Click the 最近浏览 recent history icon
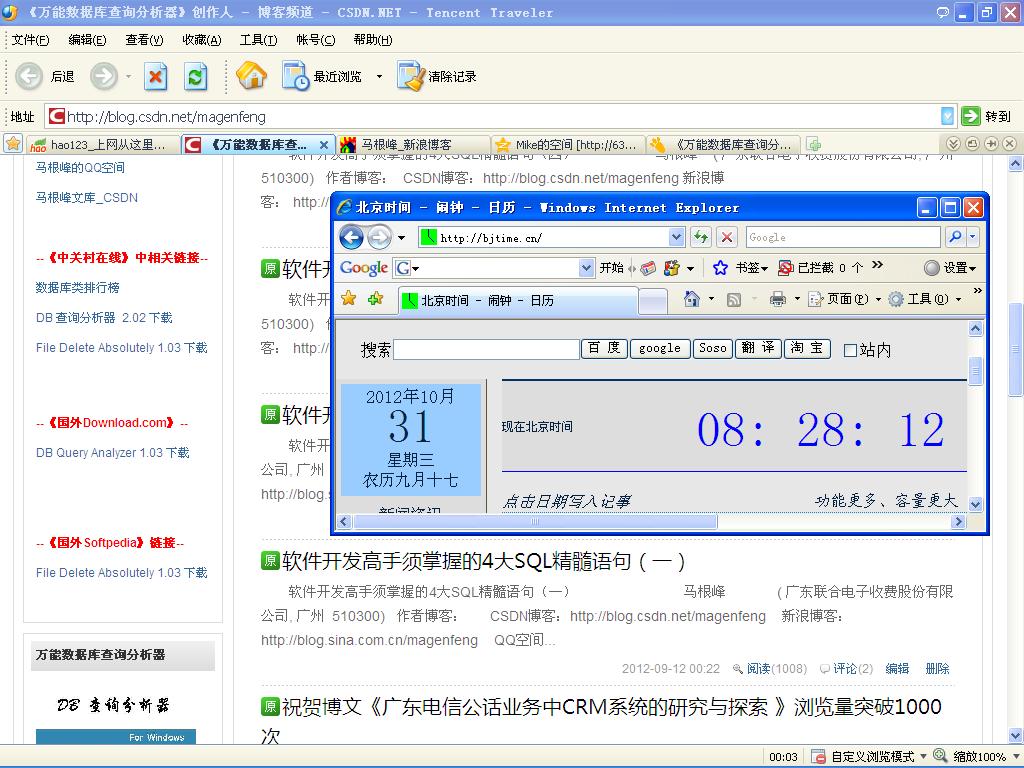This screenshot has height=768, width=1024. click(x=296, y=76)
